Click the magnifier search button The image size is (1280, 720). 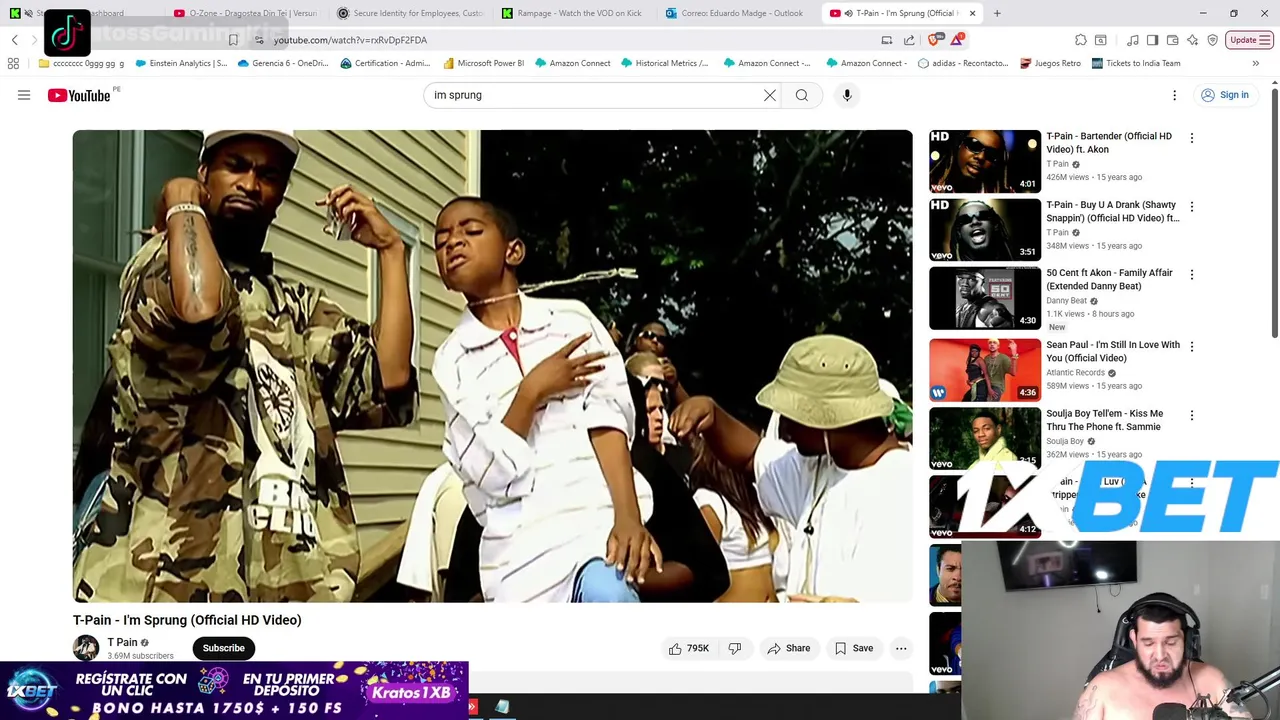(802, 95)
